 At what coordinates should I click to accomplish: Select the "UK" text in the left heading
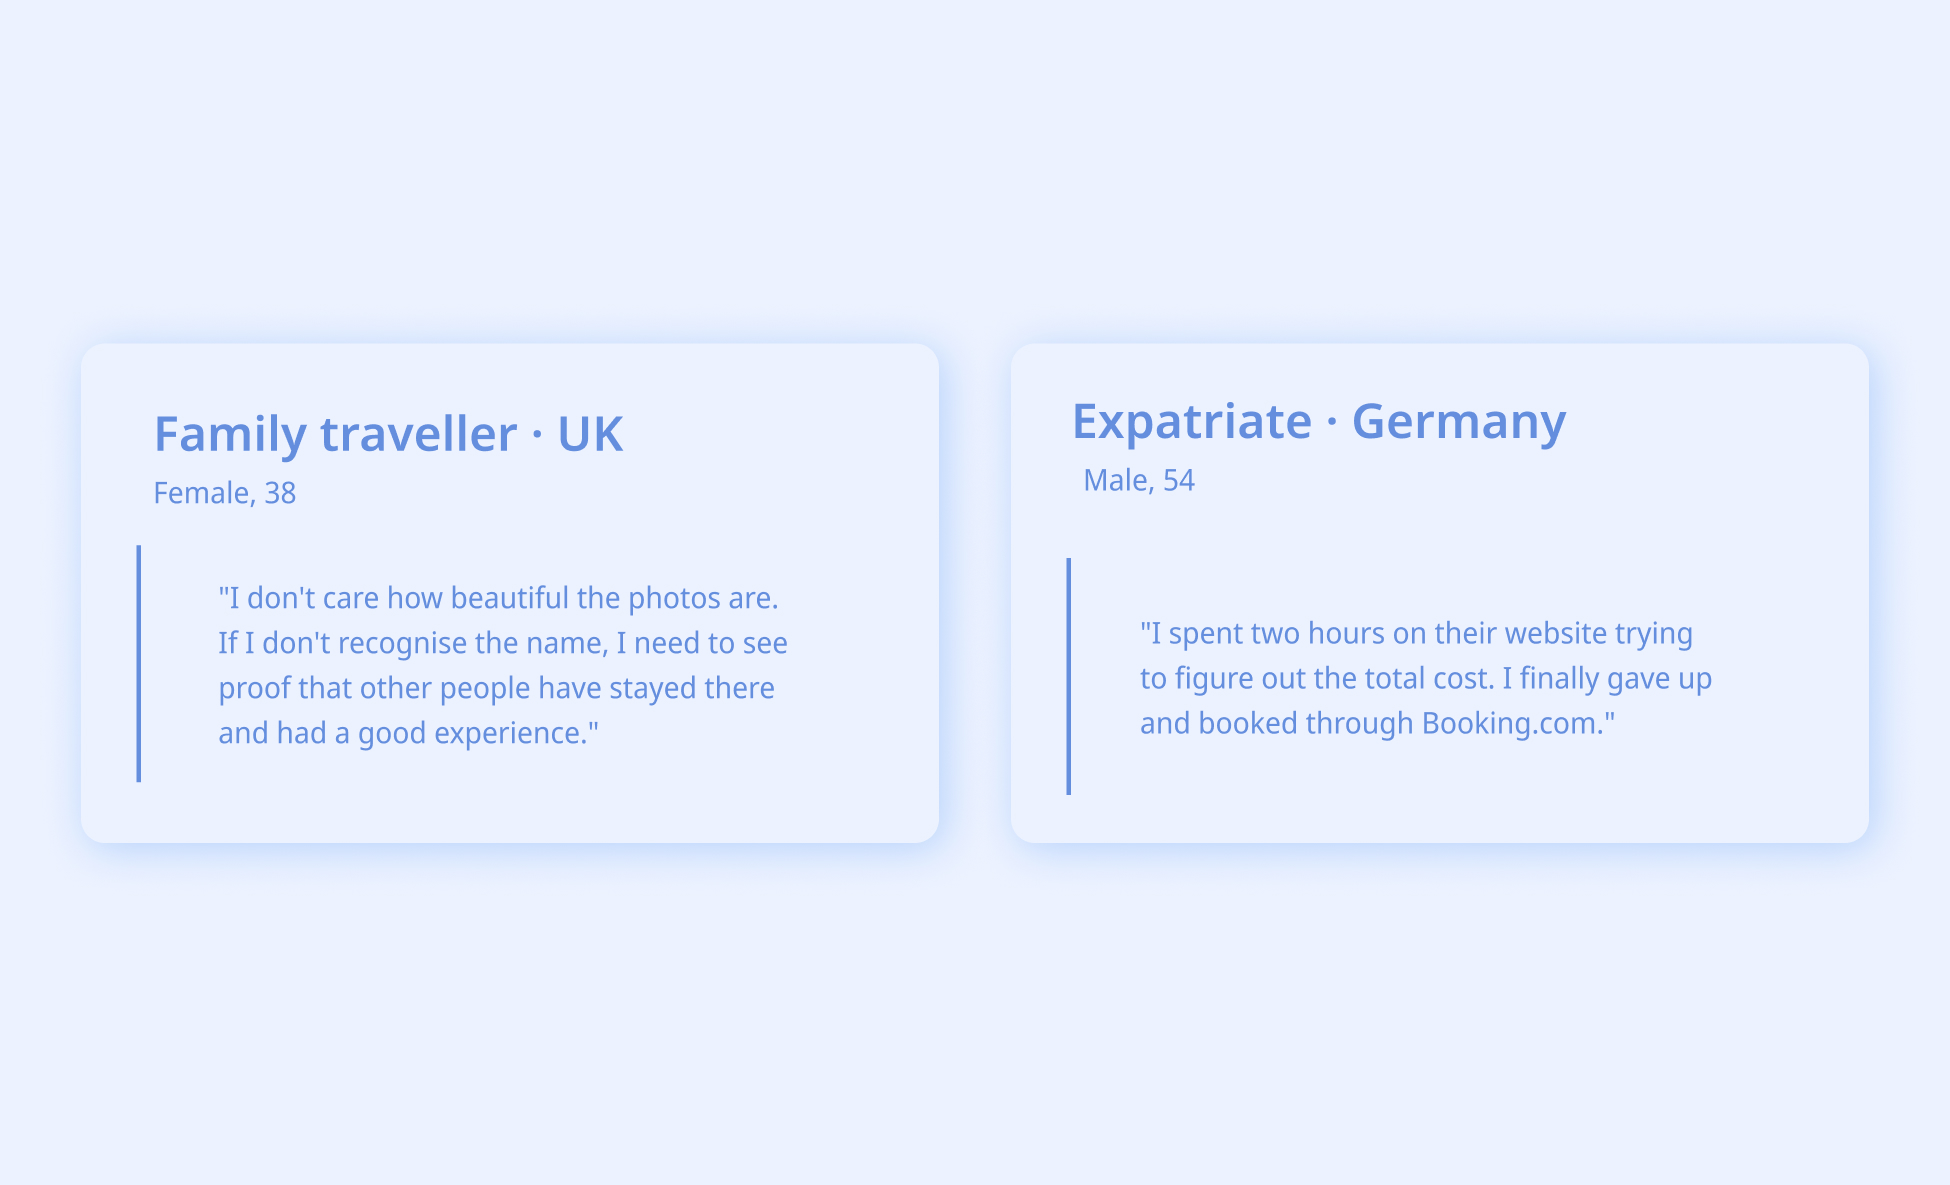pos(590,434)
